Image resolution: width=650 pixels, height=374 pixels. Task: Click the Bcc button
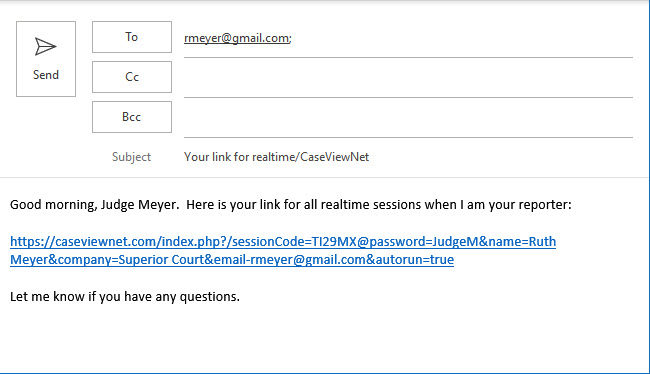(x=132, y=117)
